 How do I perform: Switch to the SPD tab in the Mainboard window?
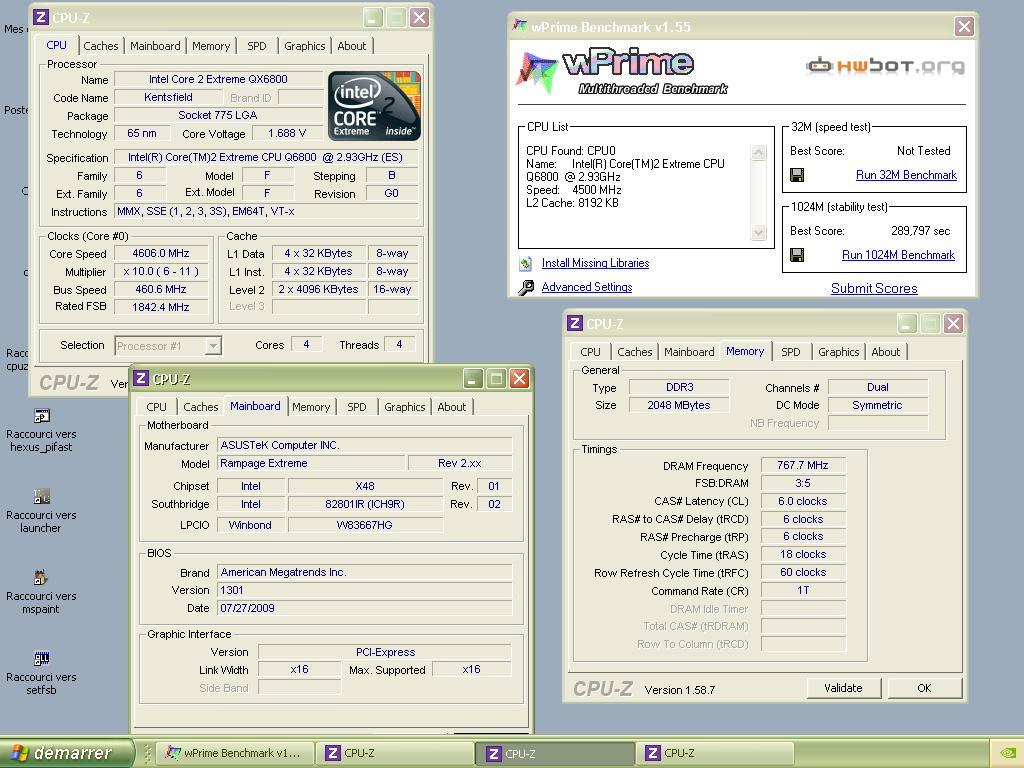coord(357,407)
